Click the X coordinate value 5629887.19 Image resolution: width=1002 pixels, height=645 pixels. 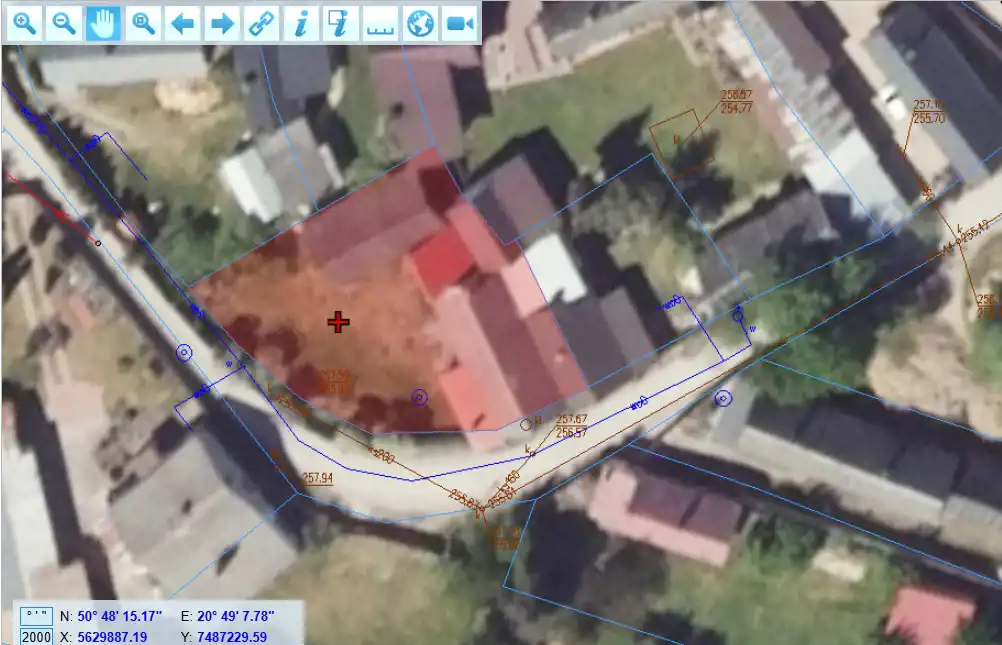[118, 637]
